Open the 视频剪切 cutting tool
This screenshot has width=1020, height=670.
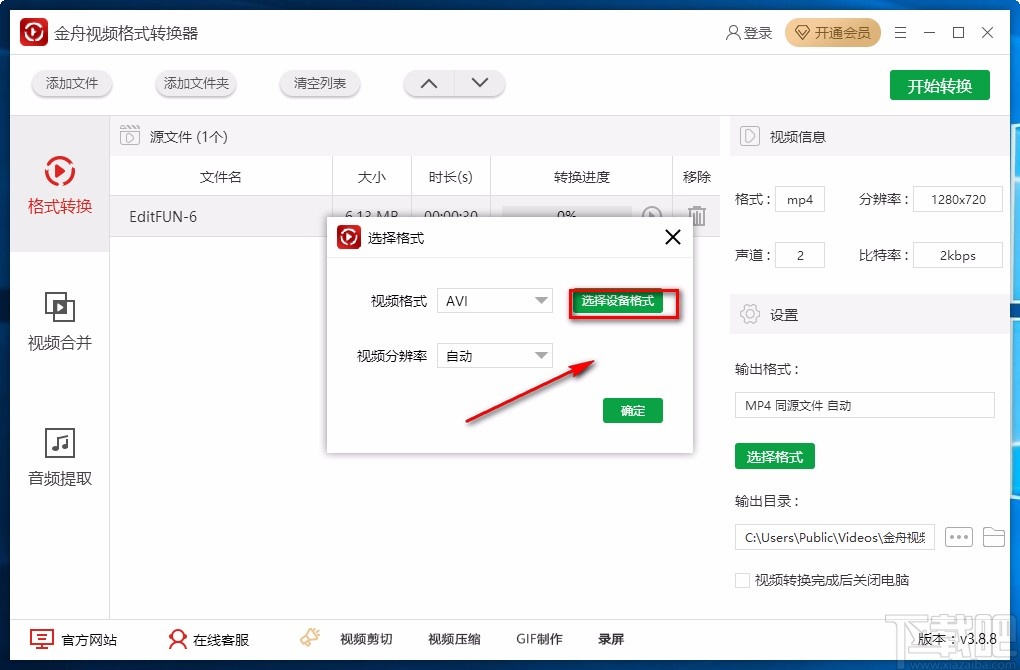[366, 639]
